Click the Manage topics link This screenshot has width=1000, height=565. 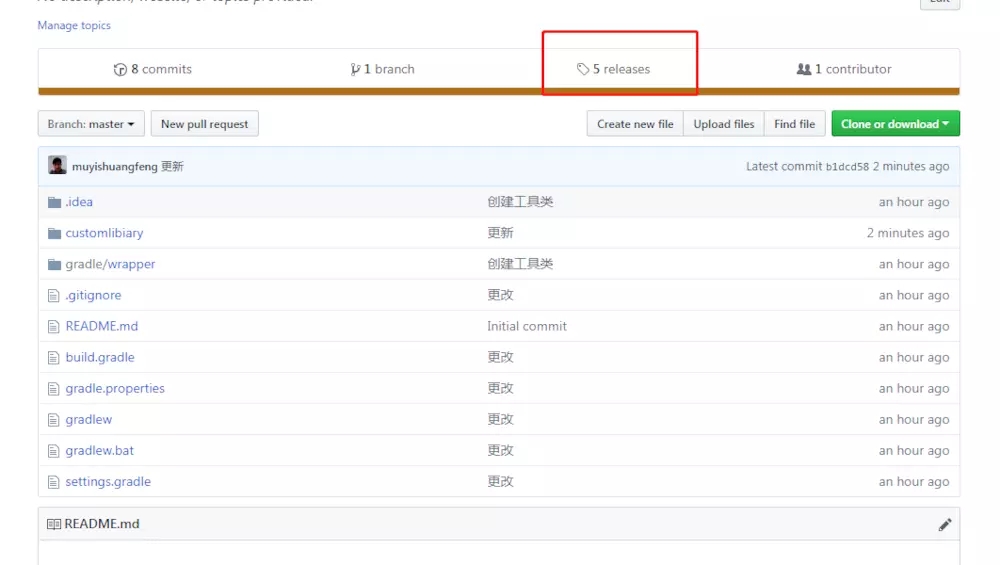(x=74, y=26)
